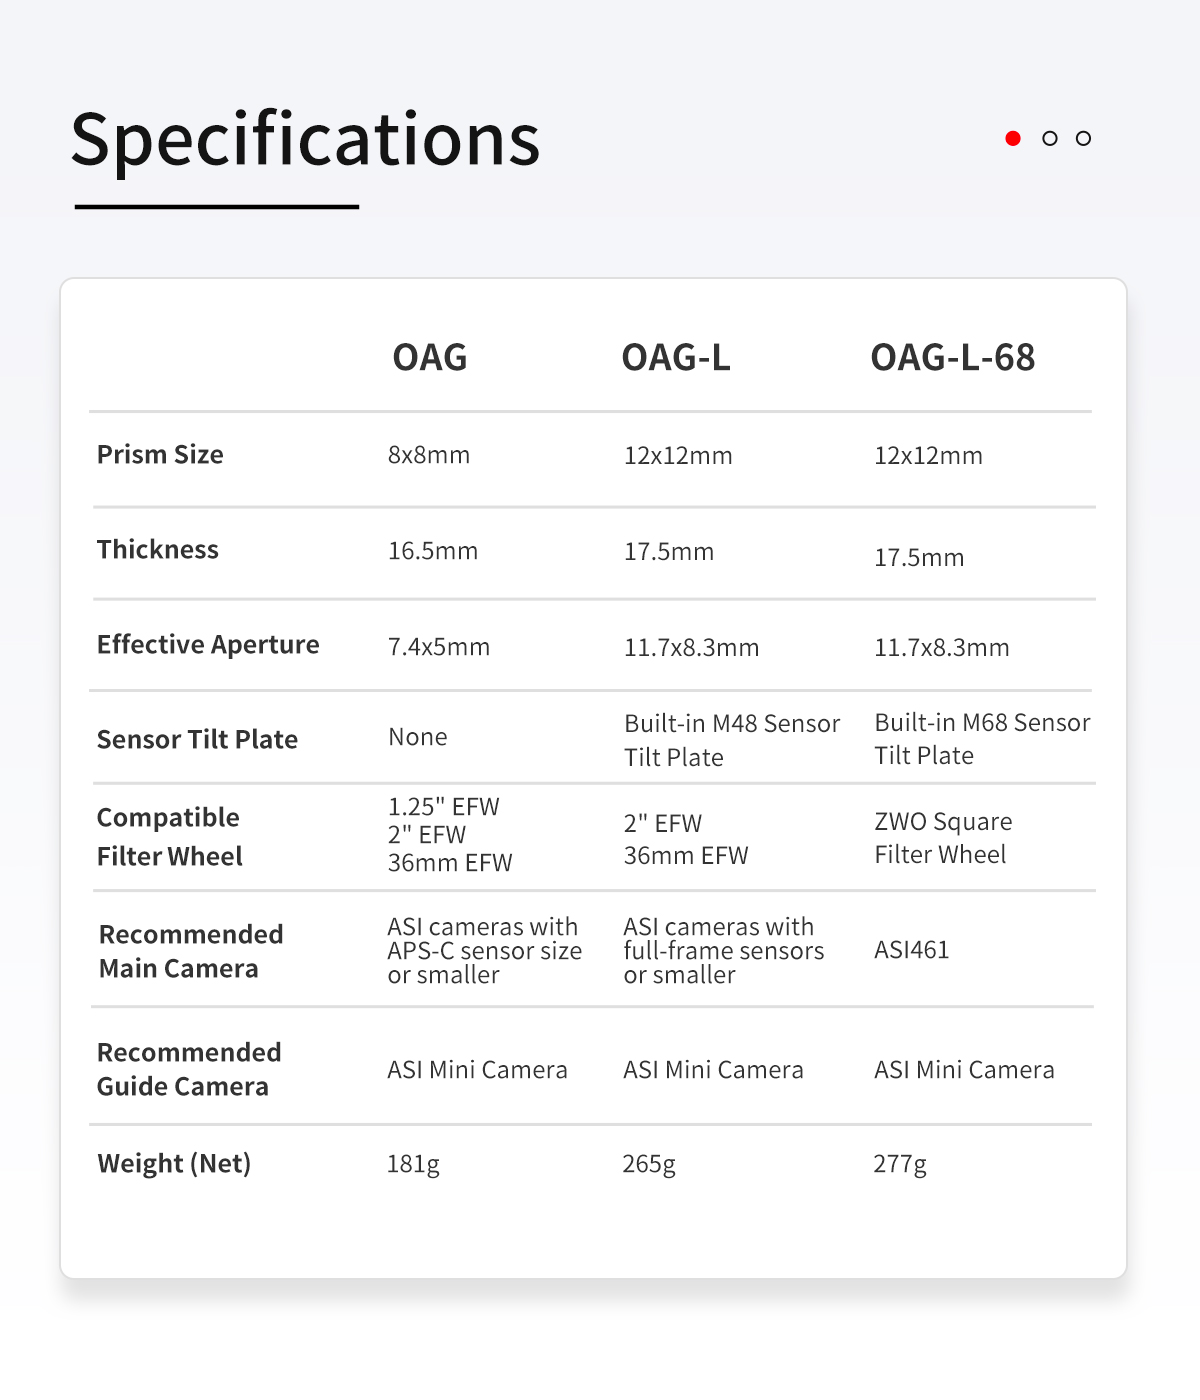Viewport: 1200px width, 1400px height.
Task: Select the OAG column header
Action: tap(430, 357)
